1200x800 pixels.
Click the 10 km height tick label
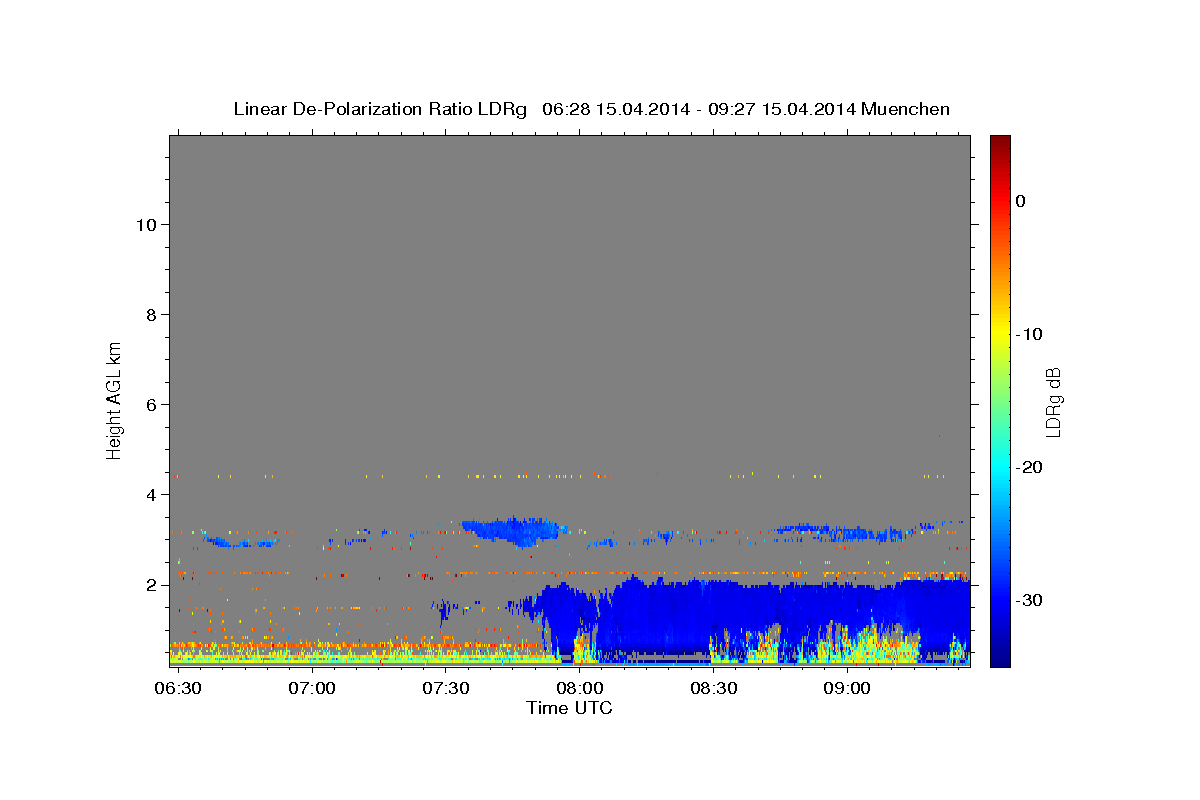coord(144,224)
